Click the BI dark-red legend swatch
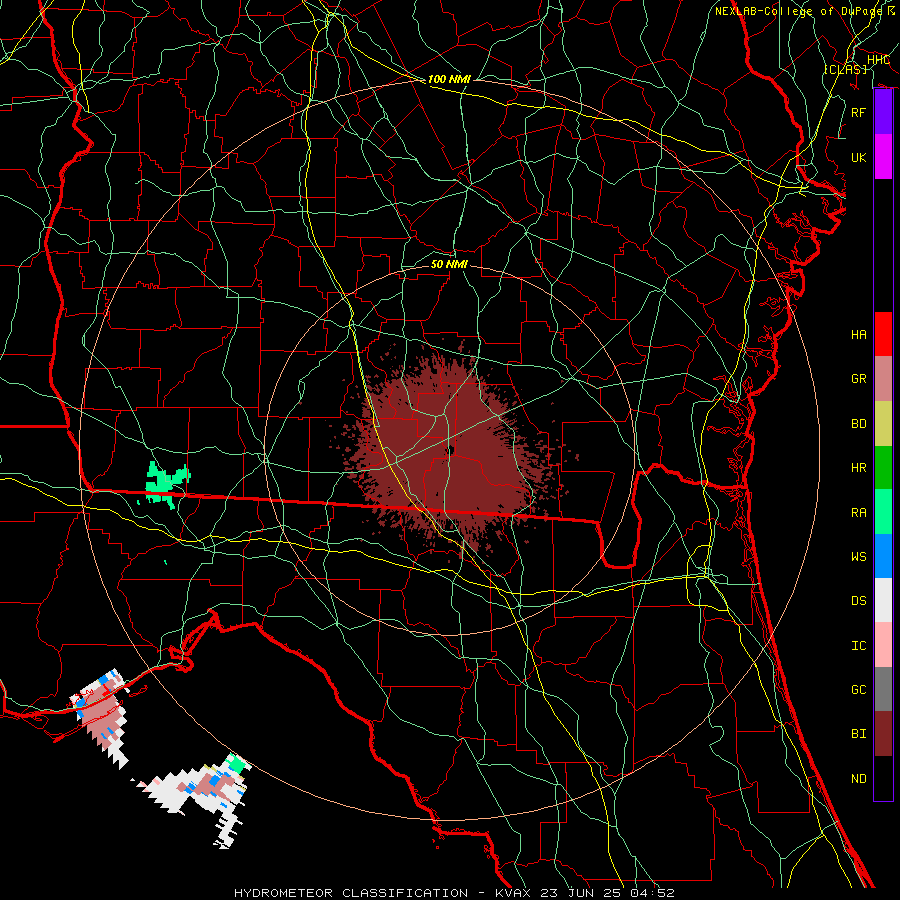 pyautogui.click(x=883, y=734)
